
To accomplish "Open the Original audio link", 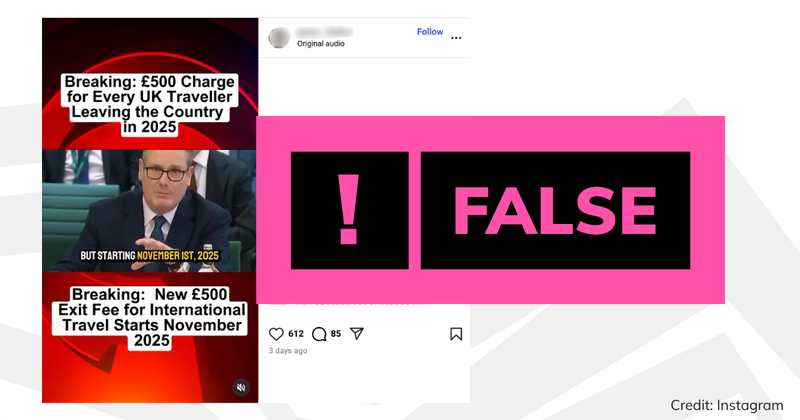I will (321, 44).
